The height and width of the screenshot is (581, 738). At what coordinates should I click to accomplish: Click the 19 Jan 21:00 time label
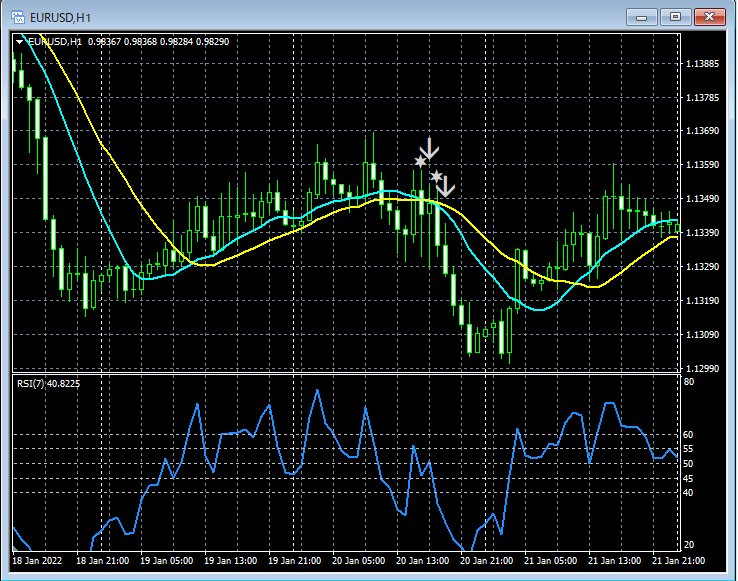[295, 561]
